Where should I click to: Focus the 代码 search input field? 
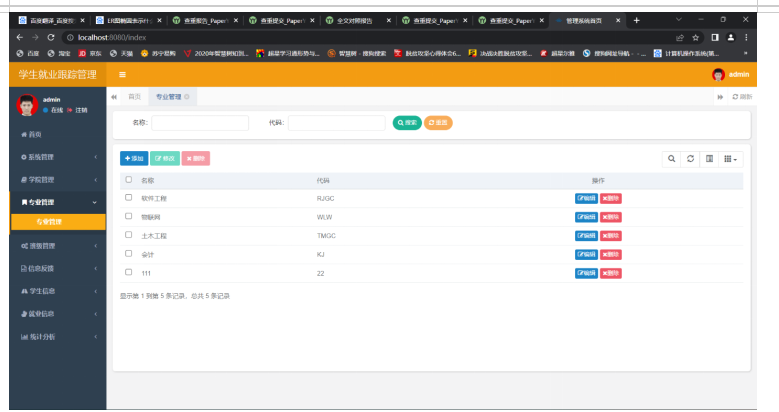tap(336, 123)
